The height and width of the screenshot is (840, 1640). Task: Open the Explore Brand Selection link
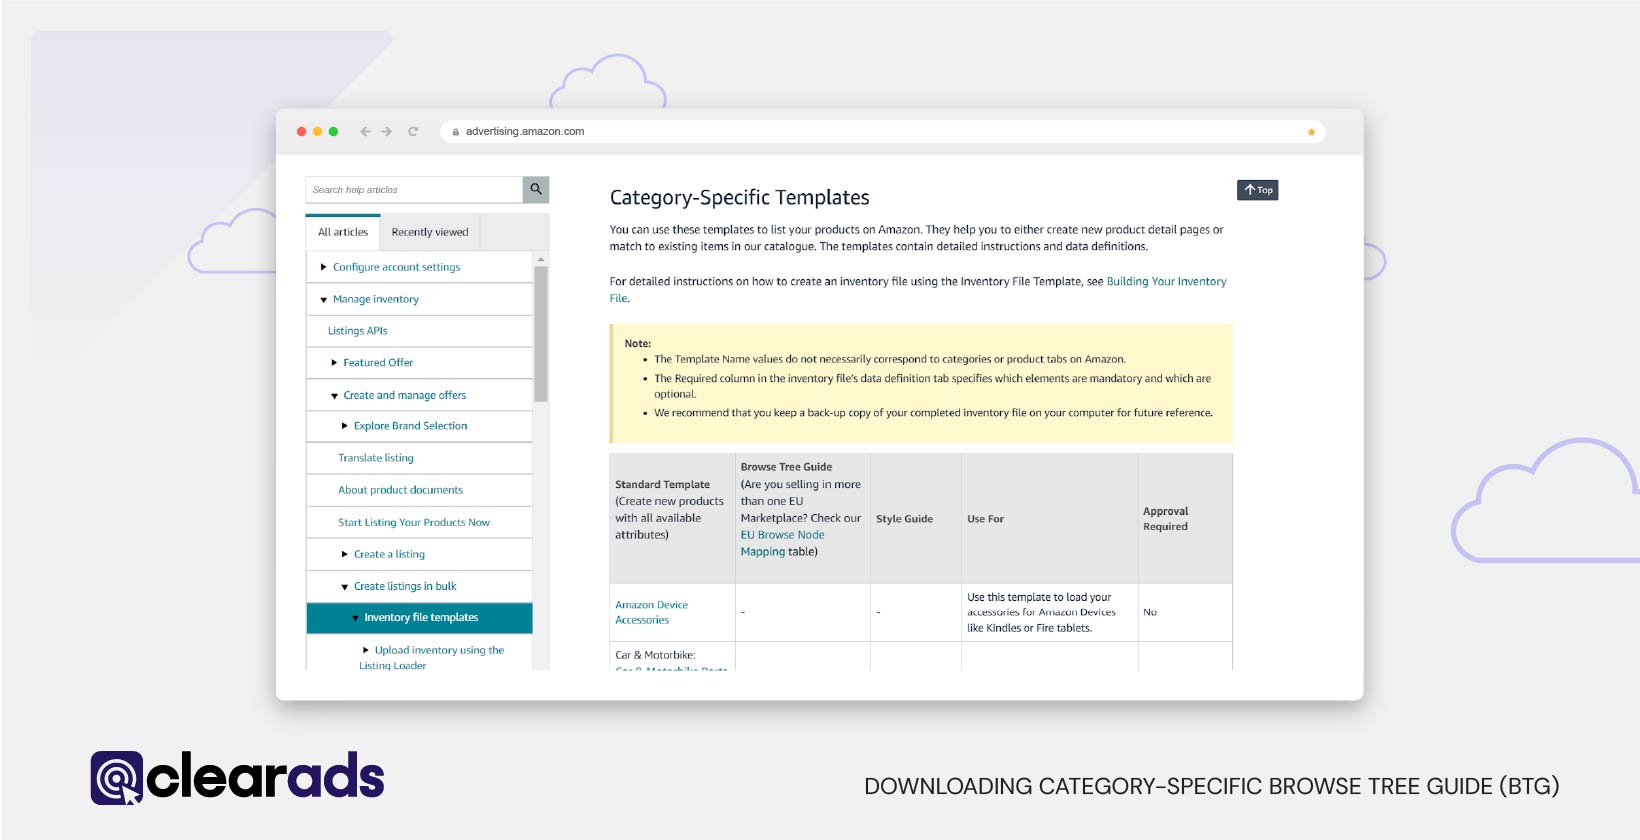pos(410,426)
